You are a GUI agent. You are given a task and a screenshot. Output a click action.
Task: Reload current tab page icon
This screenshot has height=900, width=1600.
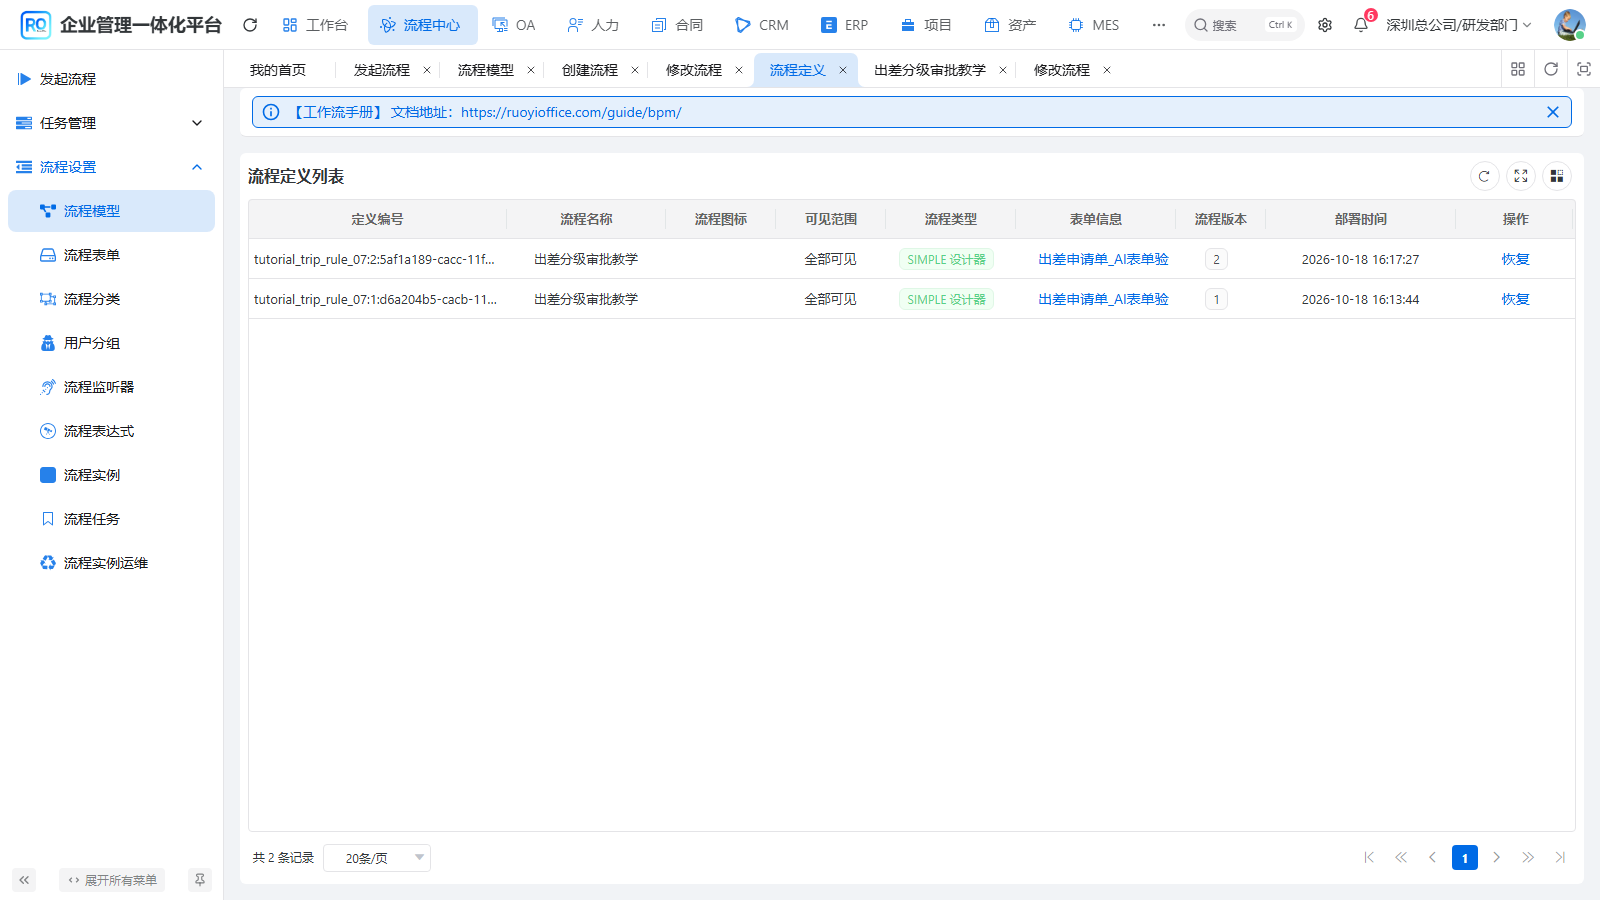1551,69
